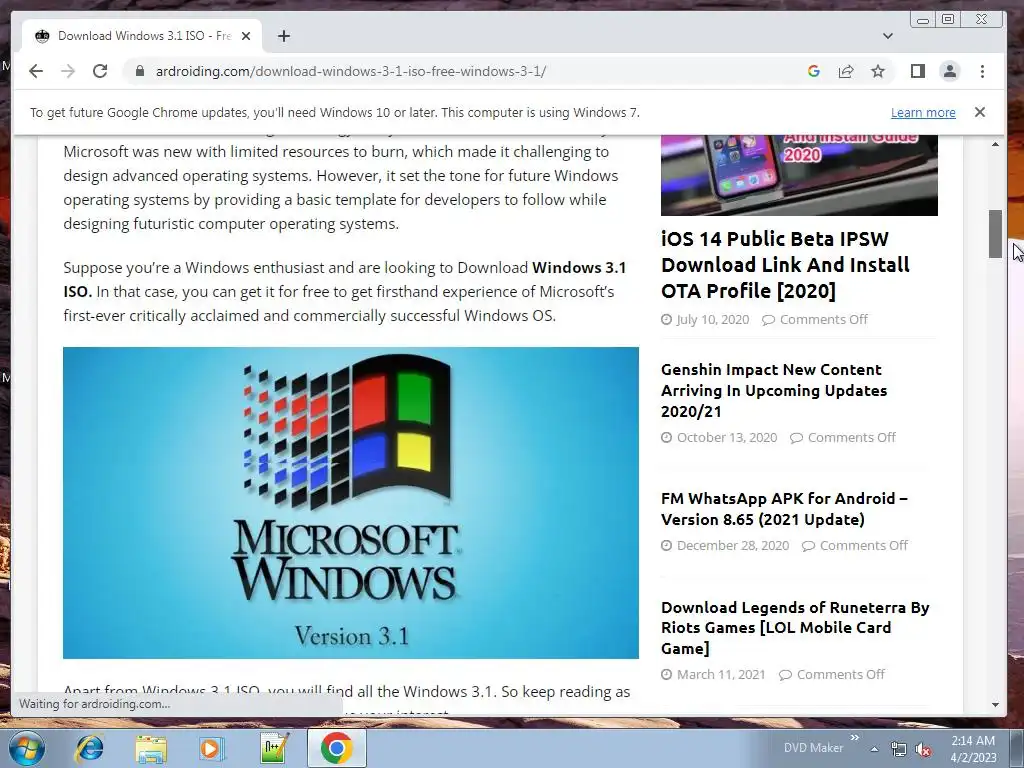Screen dimensions: 1024x768
Task: Click the Chrome taskbar button
Action: (x=336, y=748)
